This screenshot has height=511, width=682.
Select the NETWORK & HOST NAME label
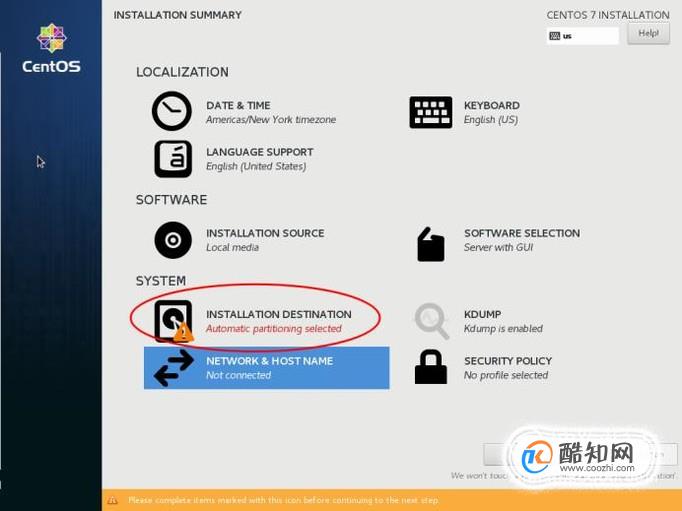tap(269, 361)
